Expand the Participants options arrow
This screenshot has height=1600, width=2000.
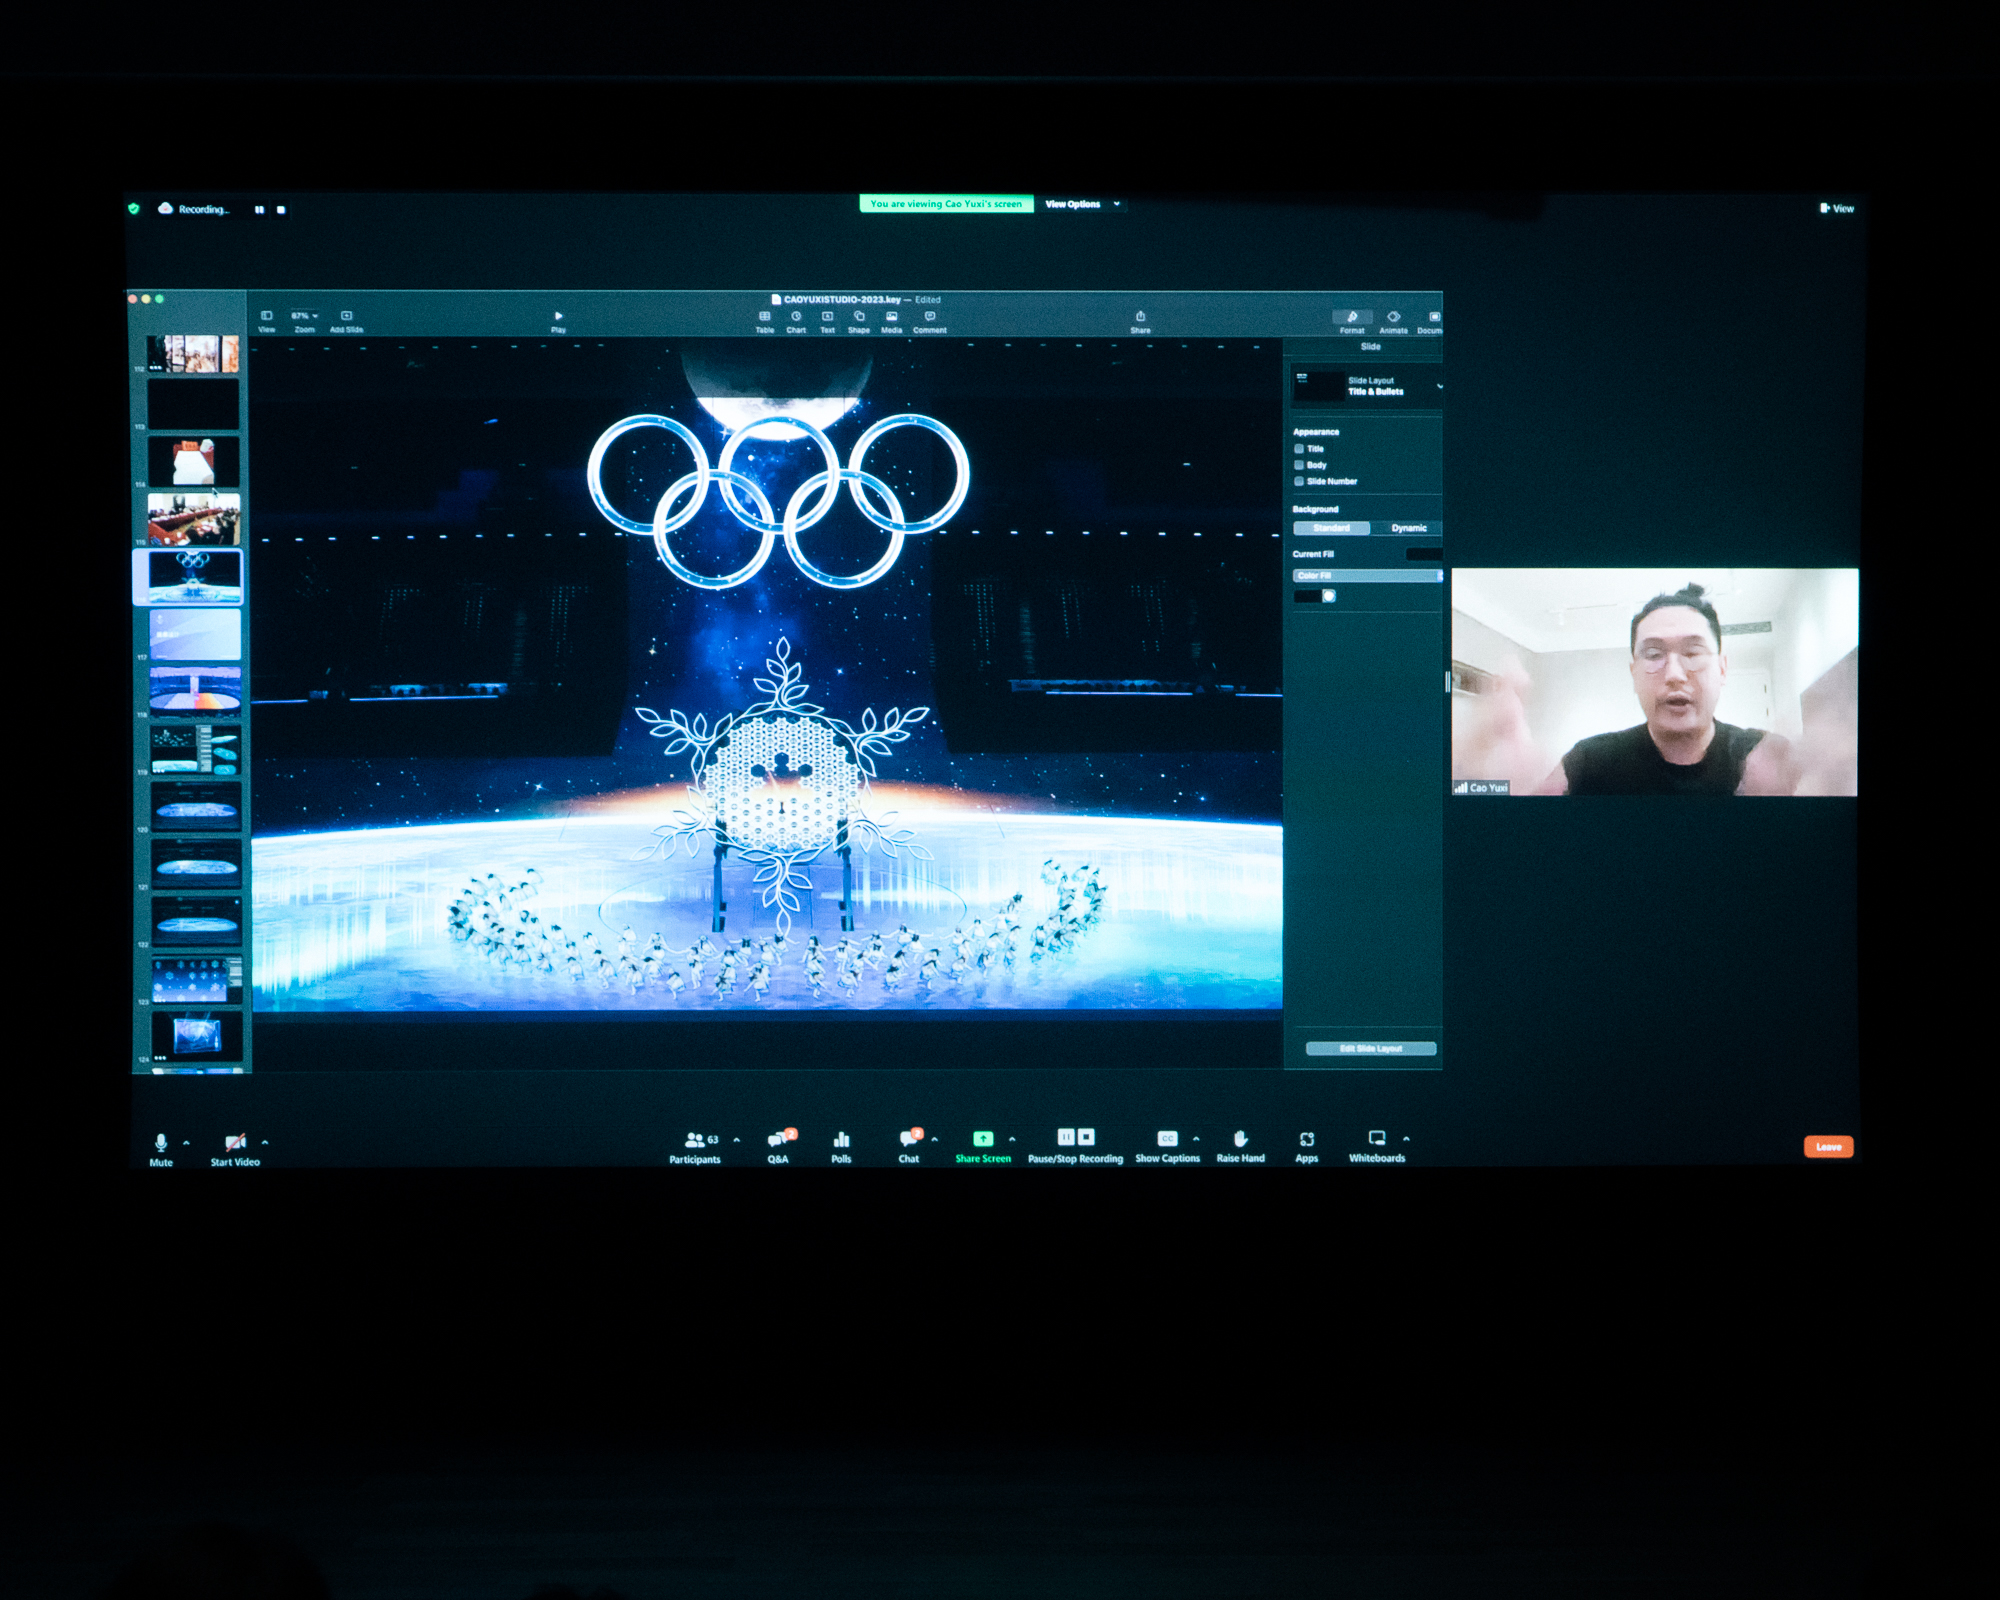coord(737,1139)
